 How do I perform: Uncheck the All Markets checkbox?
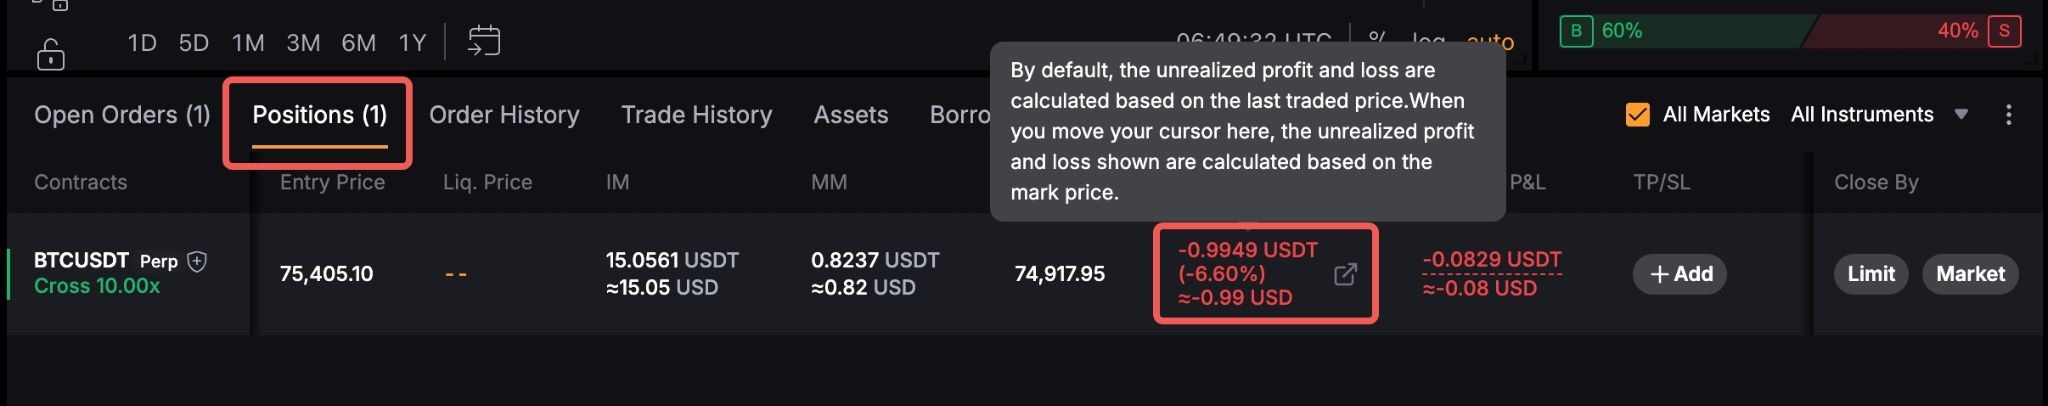[x=1637, y=115]
